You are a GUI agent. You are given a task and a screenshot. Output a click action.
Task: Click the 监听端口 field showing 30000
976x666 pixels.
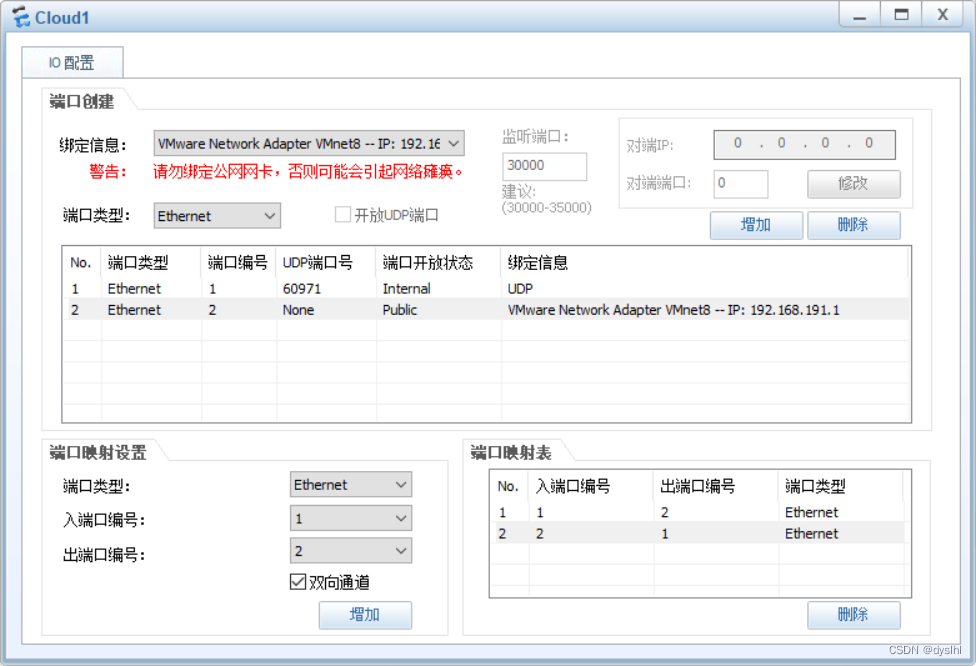tap(544, 166)
